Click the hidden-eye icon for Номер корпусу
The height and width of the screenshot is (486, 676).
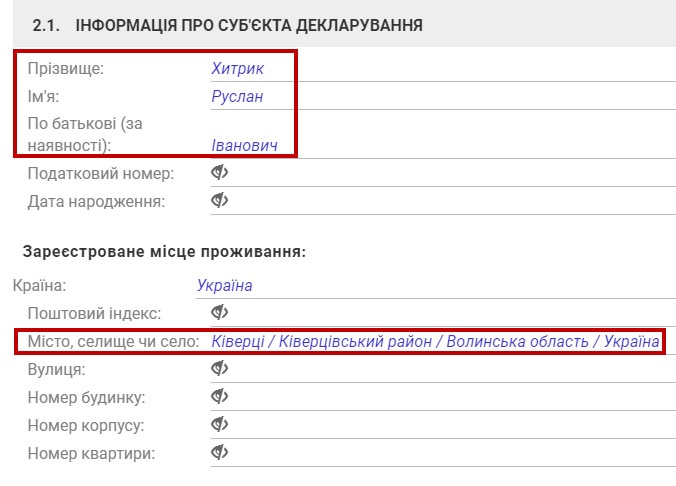click(x=220, y=425)
